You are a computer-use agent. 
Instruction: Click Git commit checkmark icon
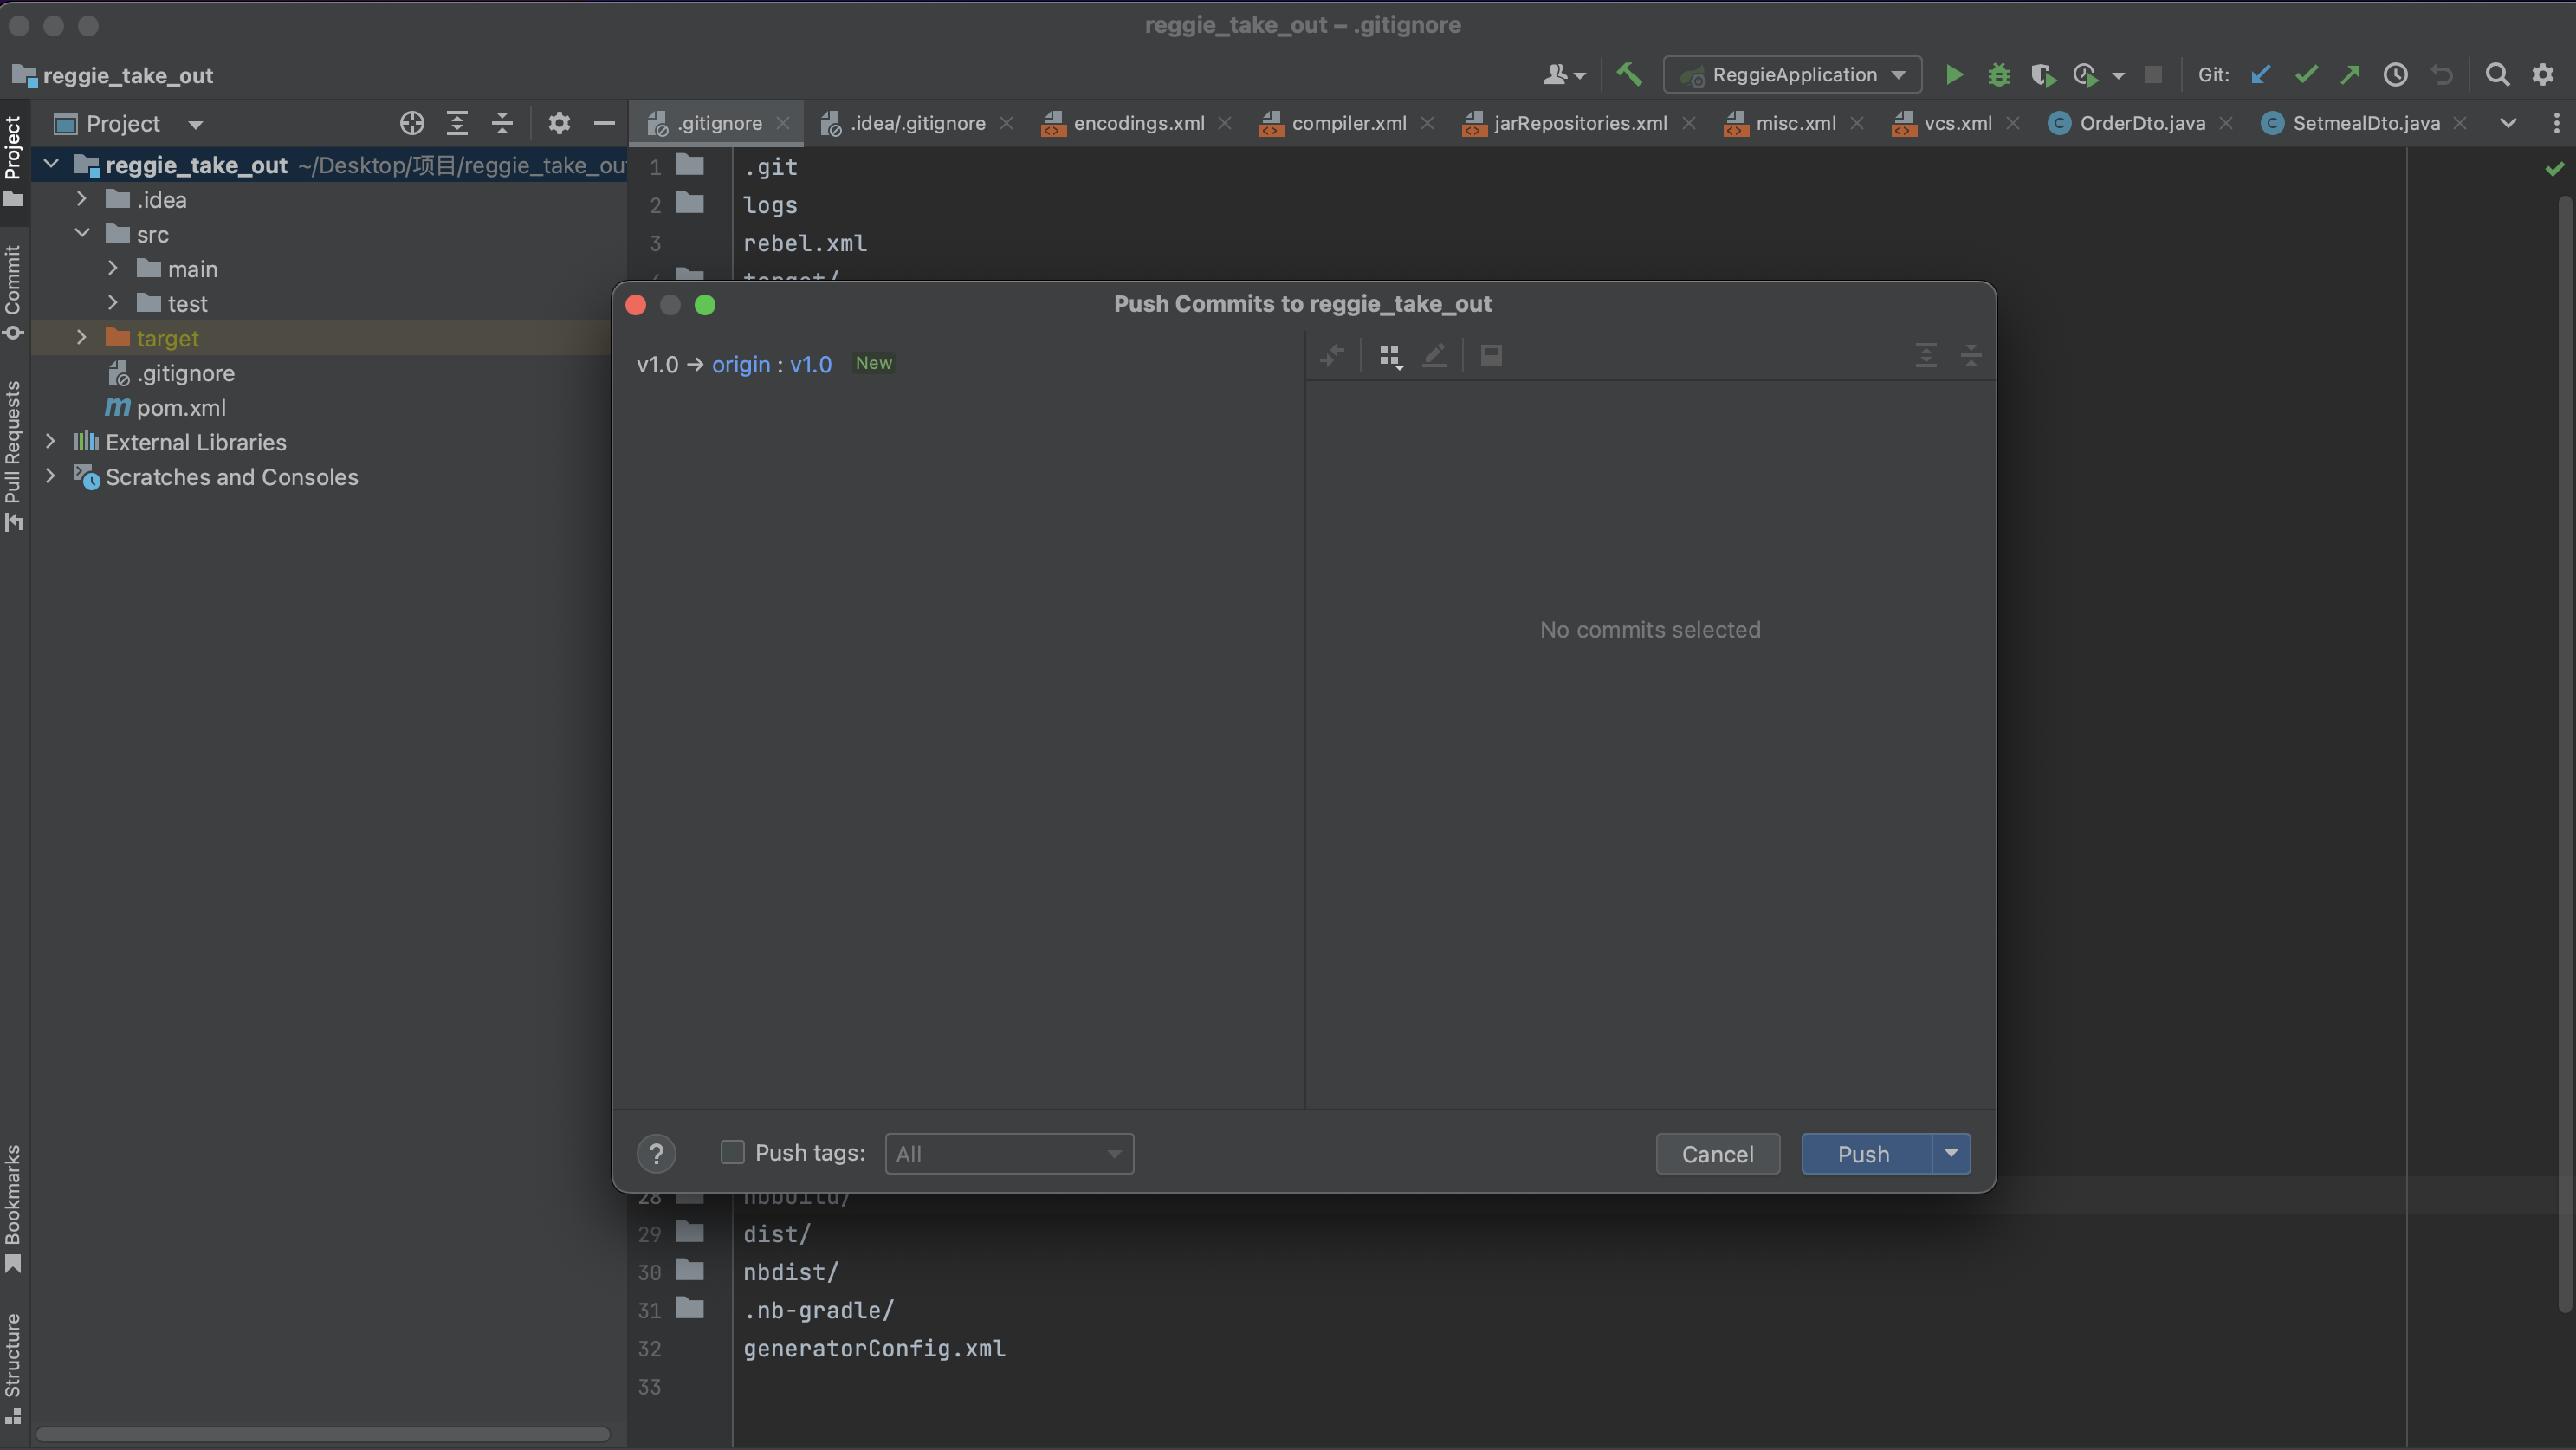[x=2306, y=74]
